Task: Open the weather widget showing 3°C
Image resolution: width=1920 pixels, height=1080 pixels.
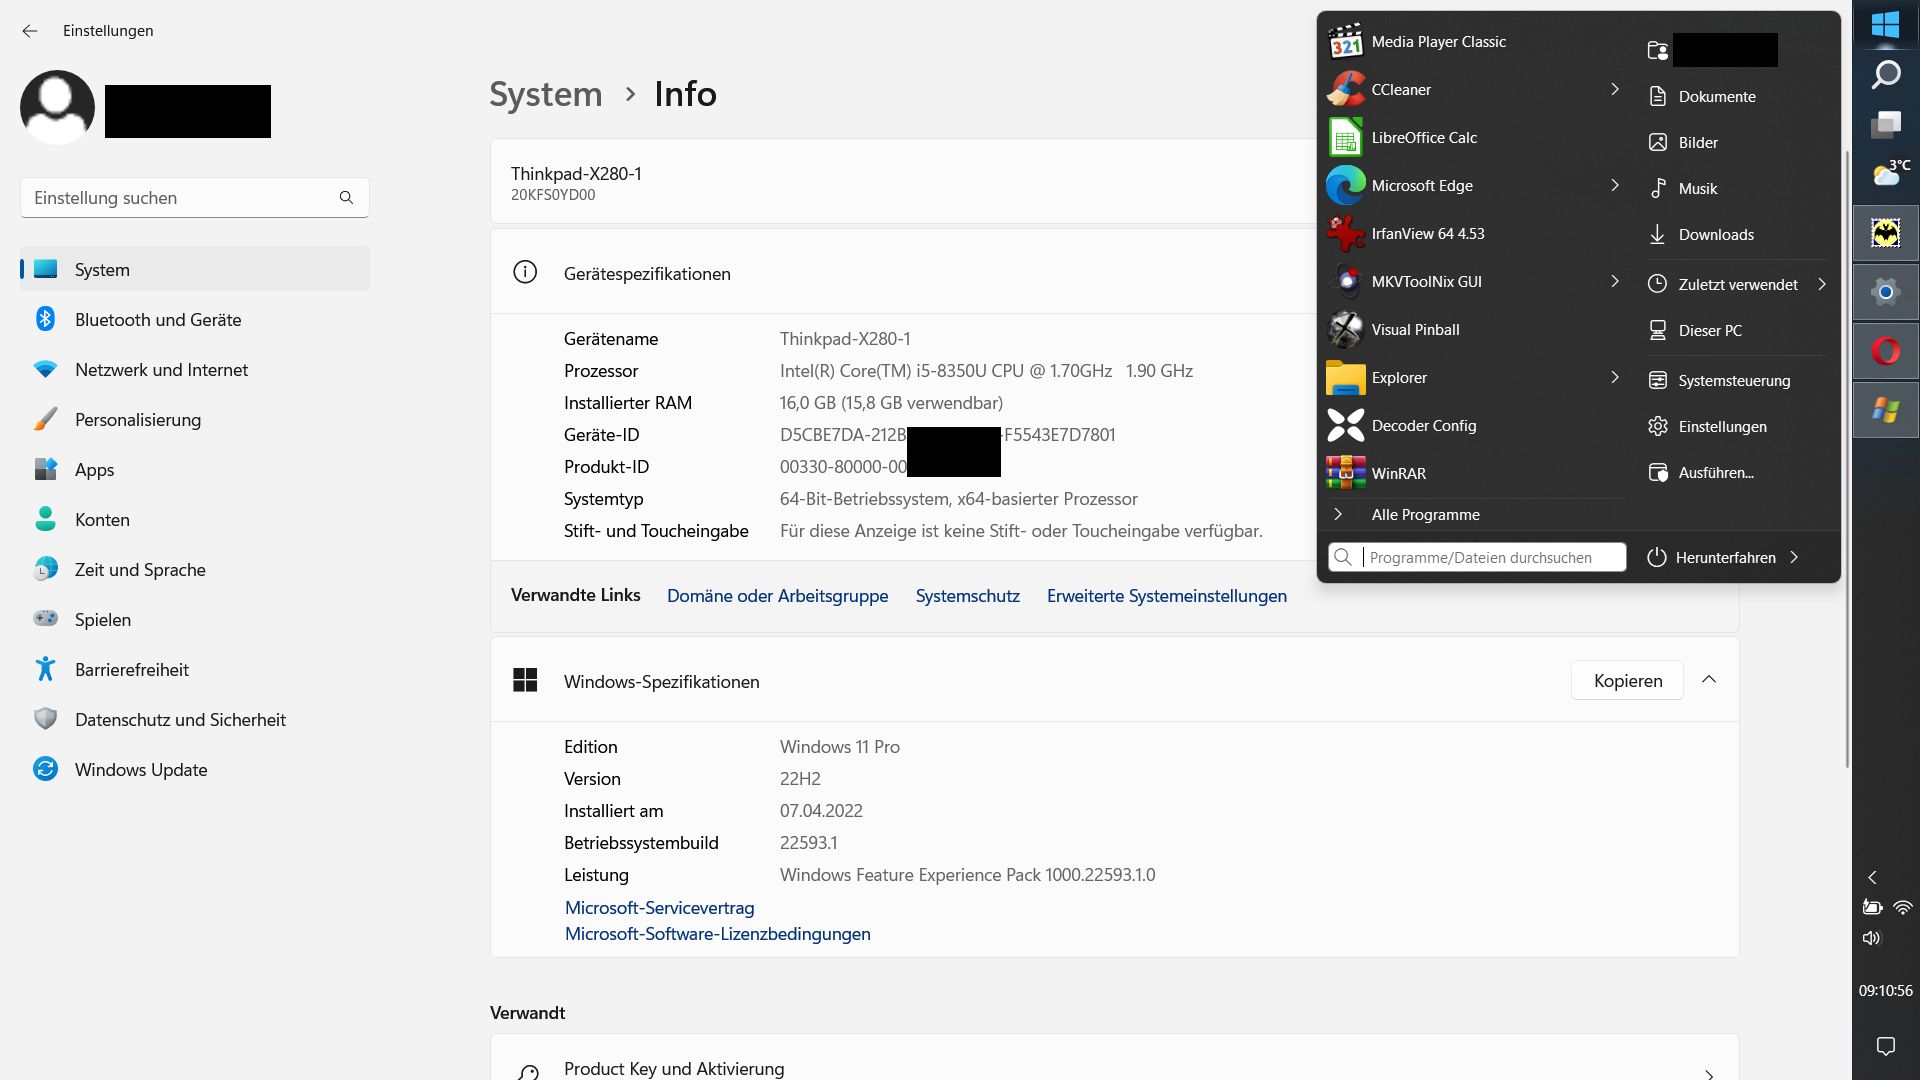Action: click(x=1888, y=174)
